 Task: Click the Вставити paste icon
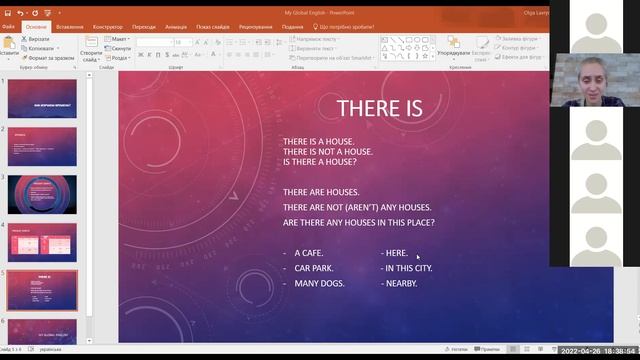[9, 42]
